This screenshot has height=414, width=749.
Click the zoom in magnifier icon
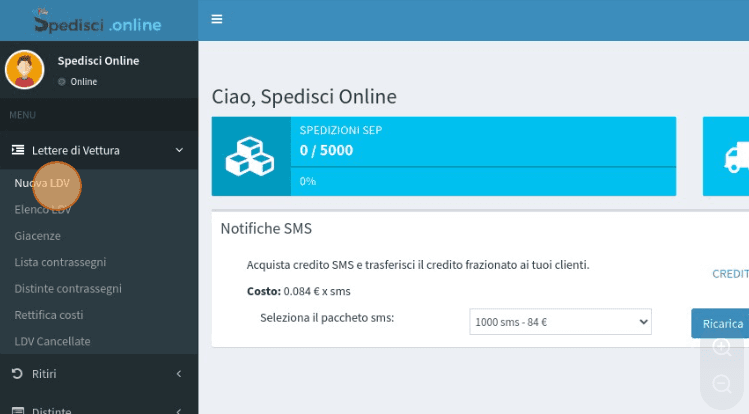[x=722, y=347]
